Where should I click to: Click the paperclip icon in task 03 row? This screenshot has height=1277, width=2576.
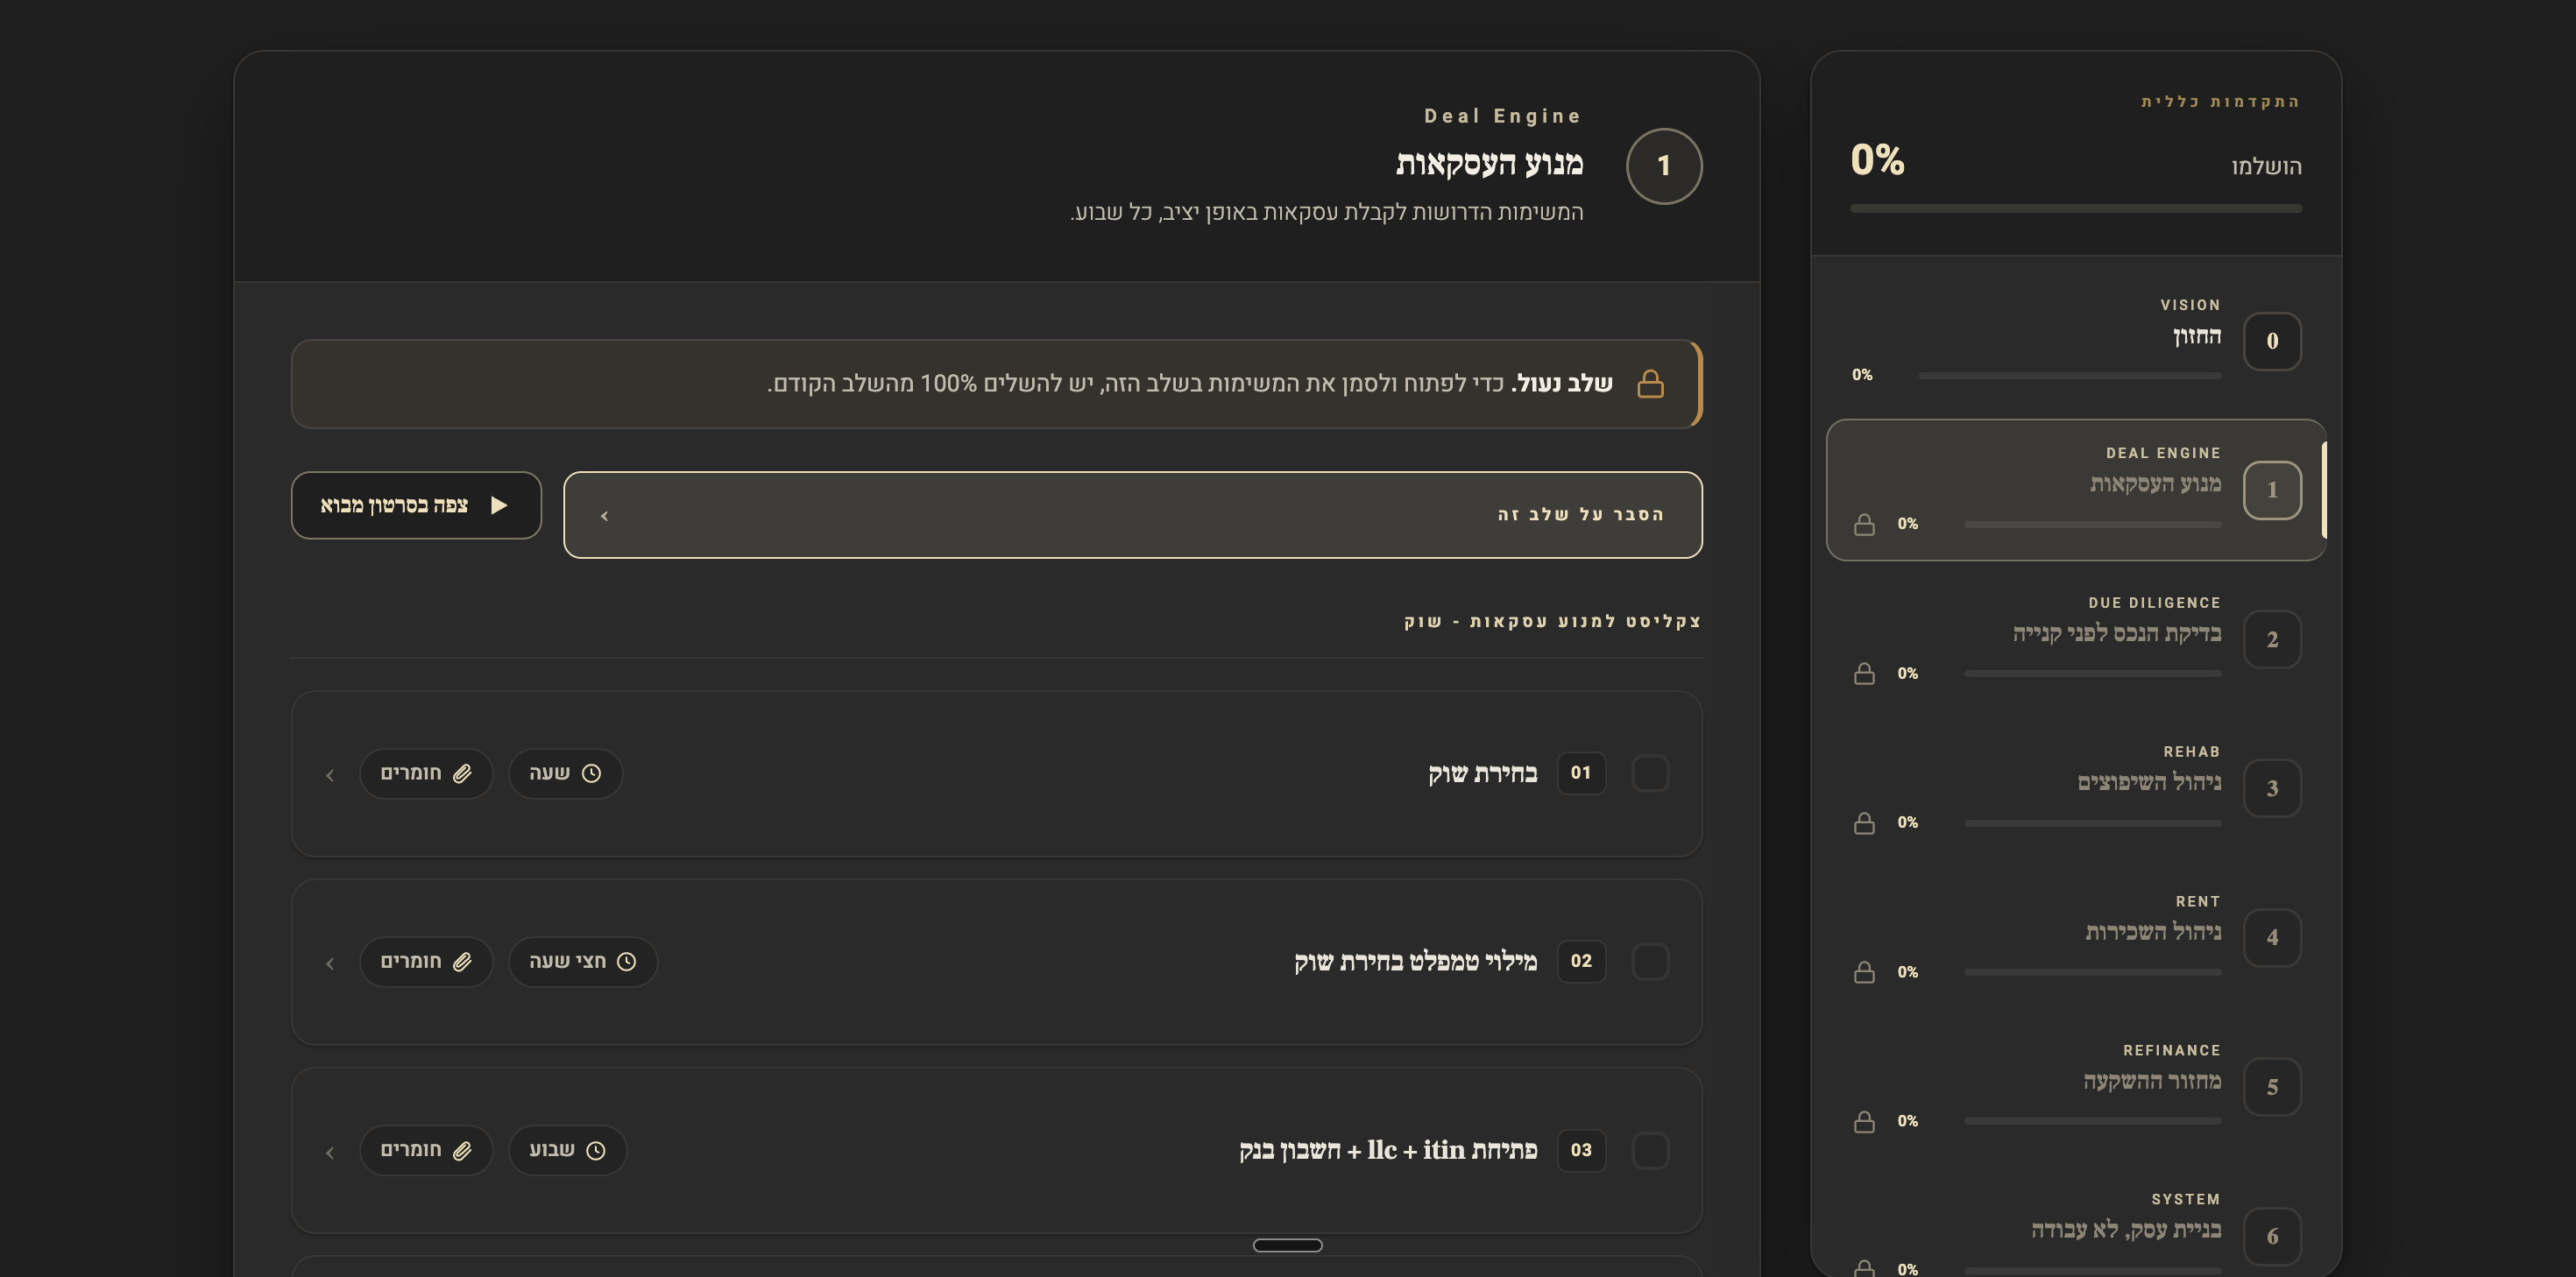pyautogui.click(x=462, y=1150)
